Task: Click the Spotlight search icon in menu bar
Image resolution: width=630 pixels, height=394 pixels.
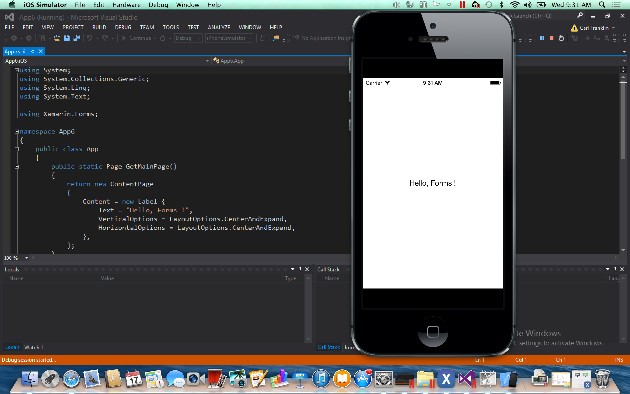Action: [602, 4]
